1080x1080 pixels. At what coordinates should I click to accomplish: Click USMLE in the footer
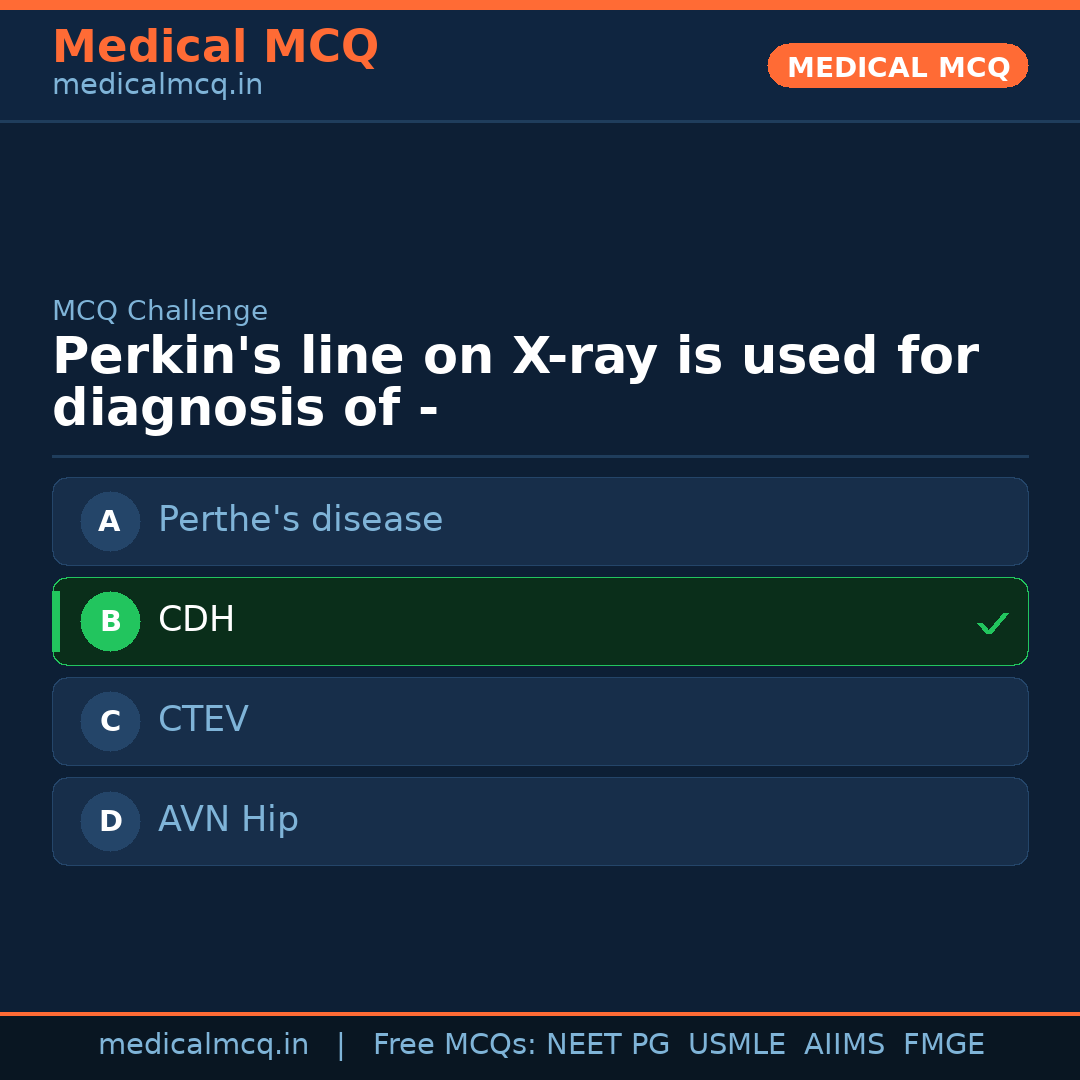[x=736, y=1045]
